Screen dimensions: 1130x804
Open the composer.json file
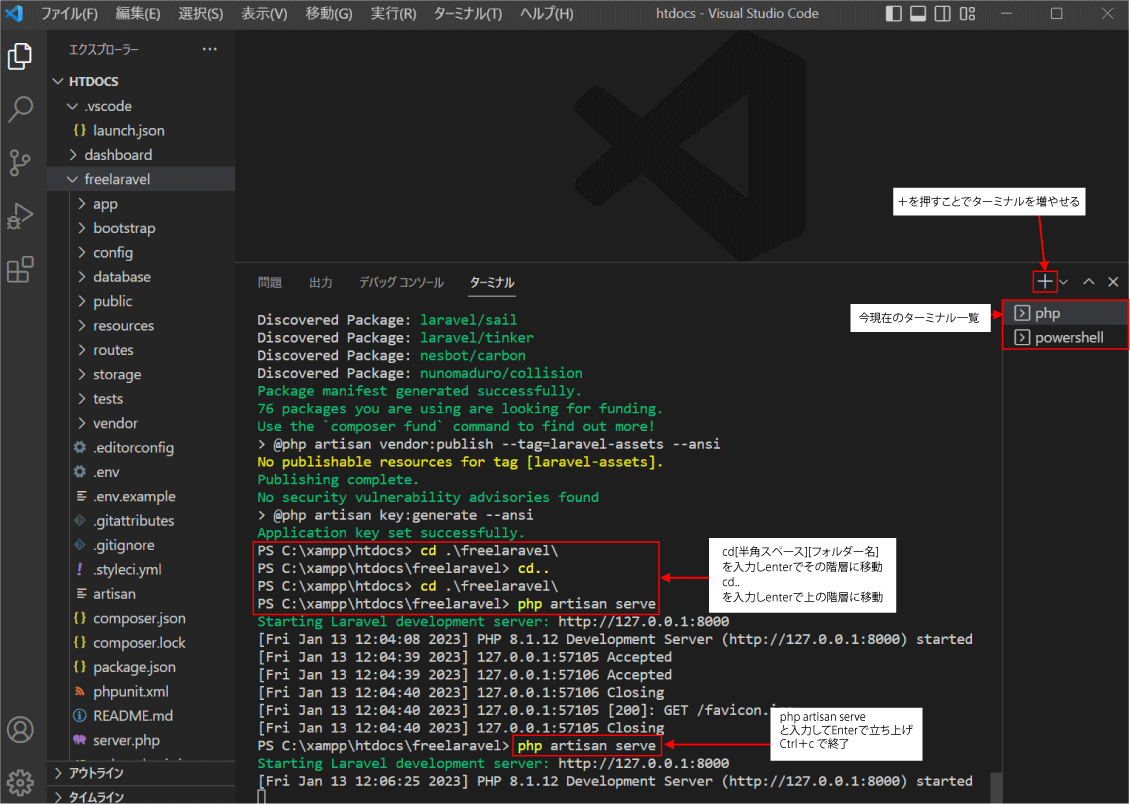[139, 619]
